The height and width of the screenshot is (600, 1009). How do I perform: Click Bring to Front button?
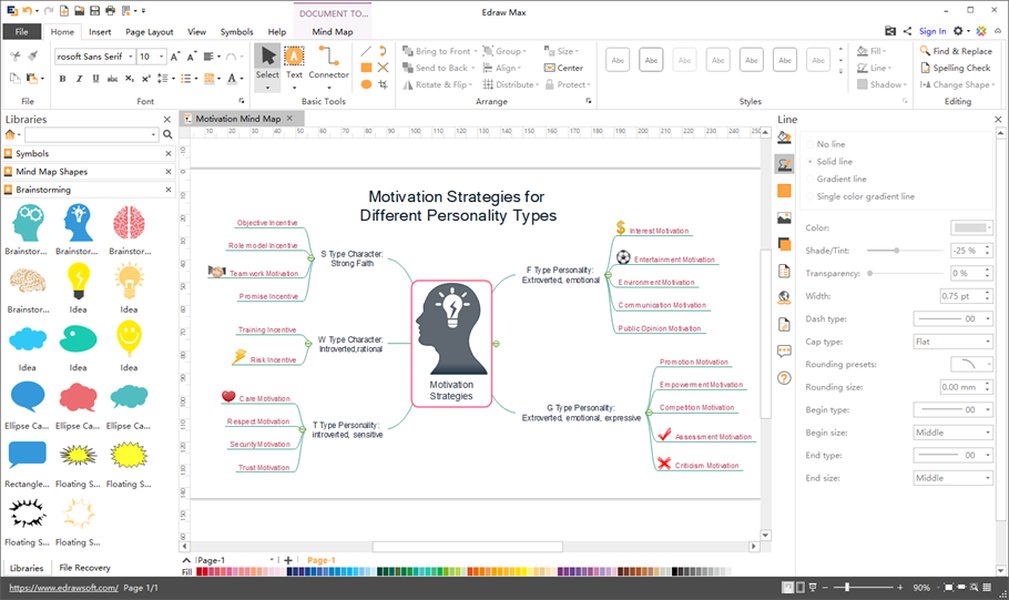pyautogui.click(x=439, y=51)
